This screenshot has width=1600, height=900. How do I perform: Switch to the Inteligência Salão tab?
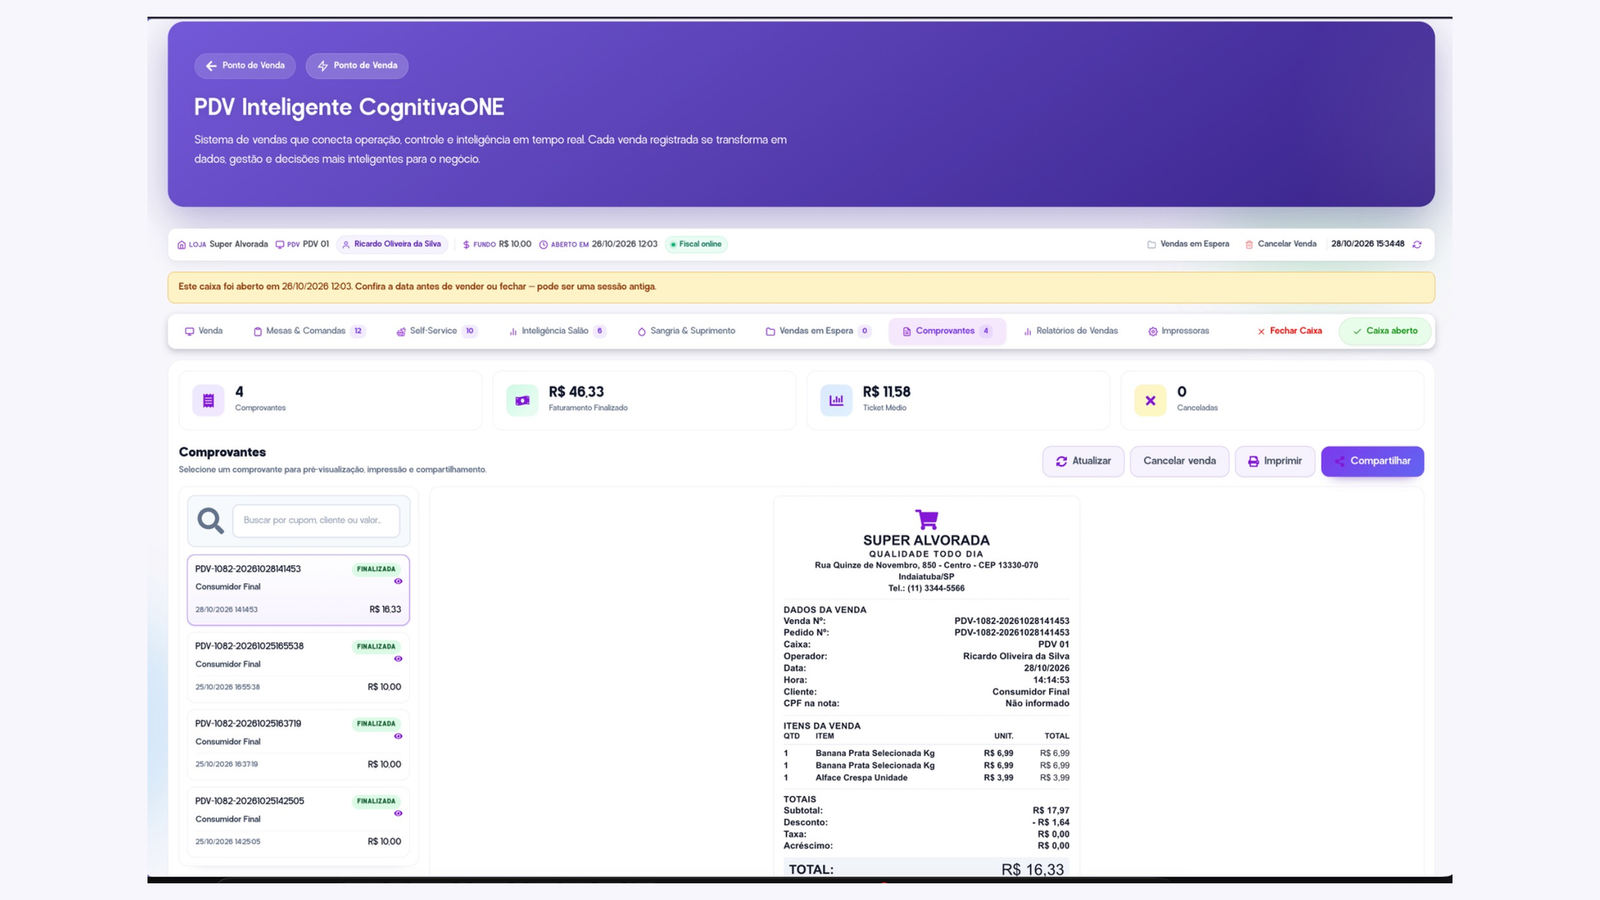click(557, 331)
